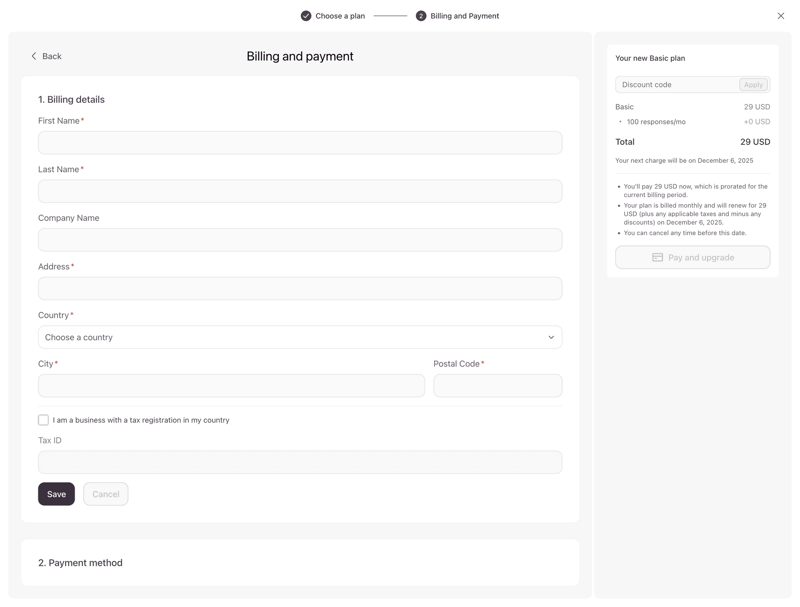Click the Cancel button
Screen dimensions: 800x607
pyautogui.click(x=105, y=493)
